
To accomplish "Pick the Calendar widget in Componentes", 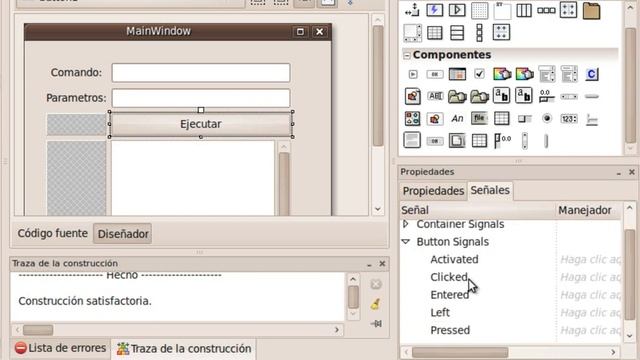I will (x=457, y=74).
